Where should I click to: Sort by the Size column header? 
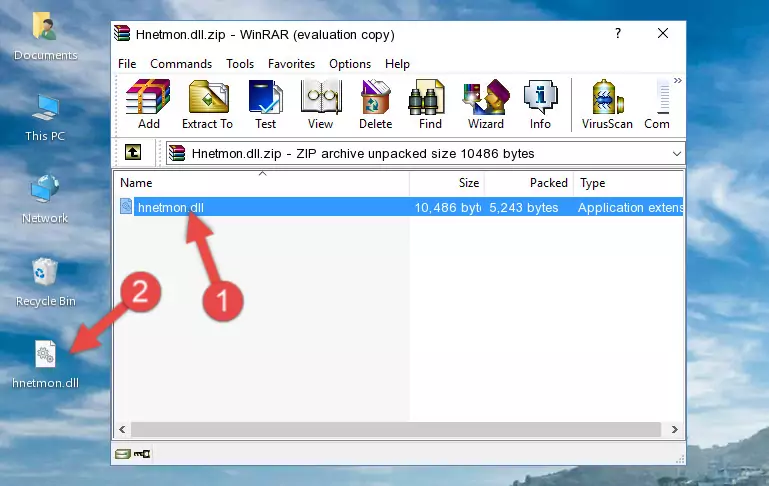[447, 183]
